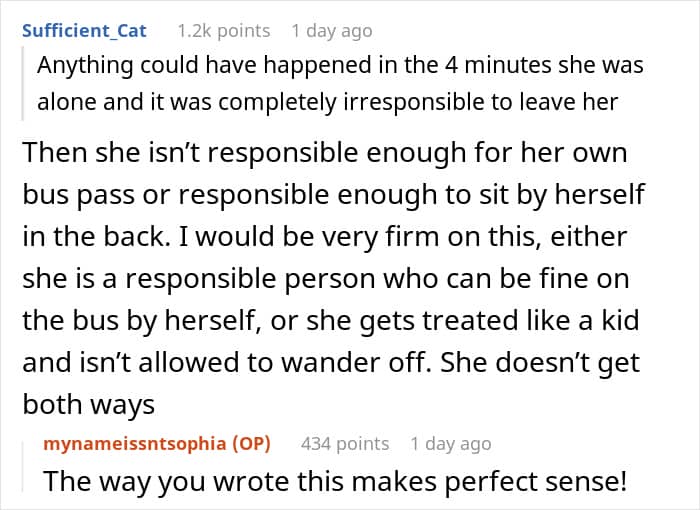
Task: Click the 434 points score
Action: (x=345, y=443)
